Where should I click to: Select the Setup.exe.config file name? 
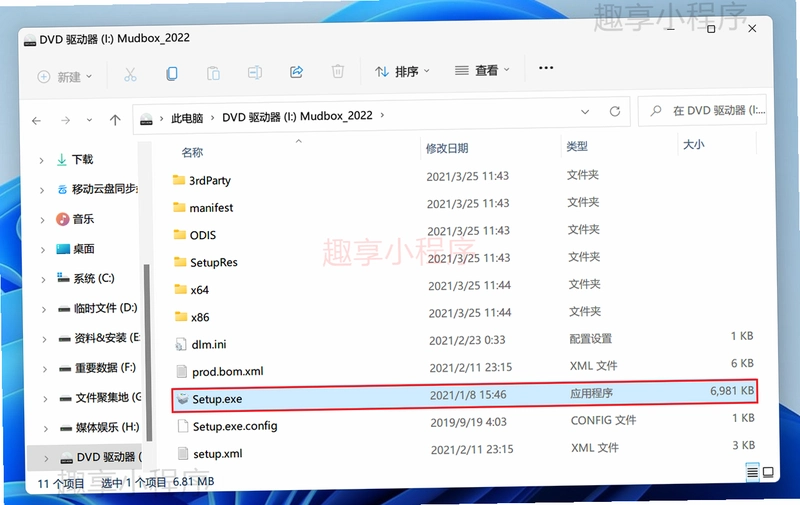coord(235,426)
